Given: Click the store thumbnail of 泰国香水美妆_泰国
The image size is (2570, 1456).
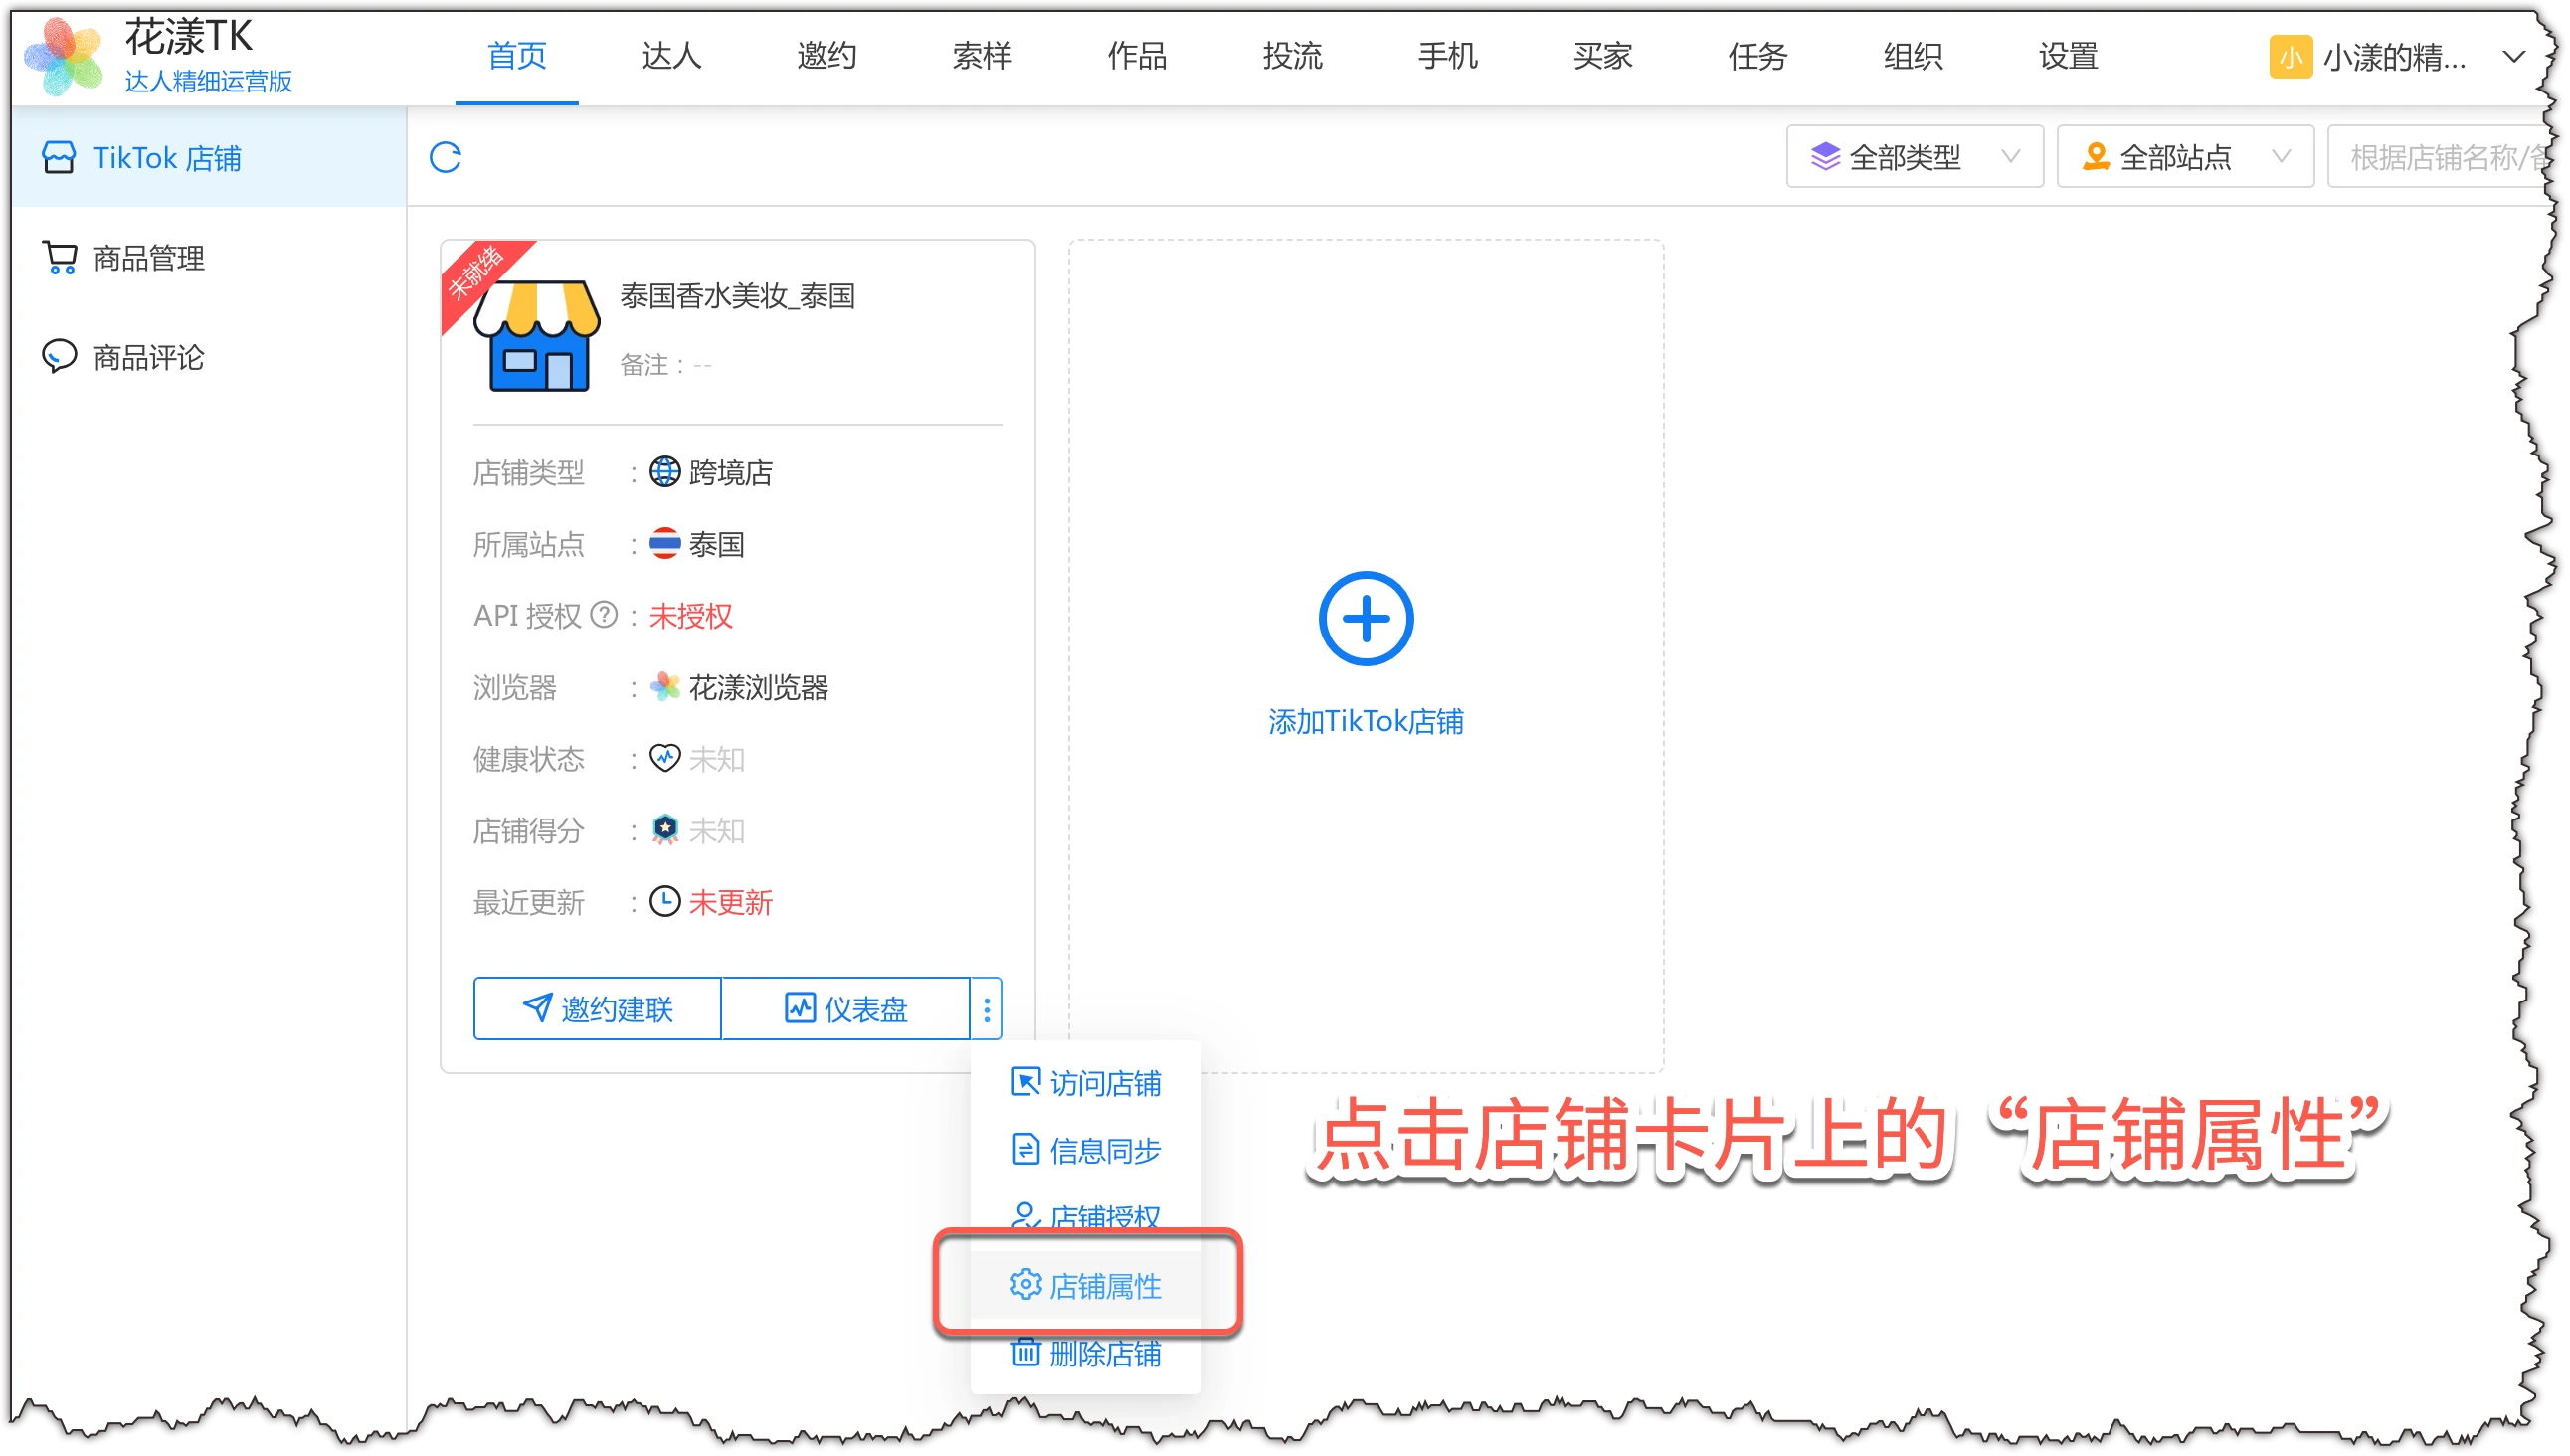Looking at the screenshot, I should tap(538, 335).
